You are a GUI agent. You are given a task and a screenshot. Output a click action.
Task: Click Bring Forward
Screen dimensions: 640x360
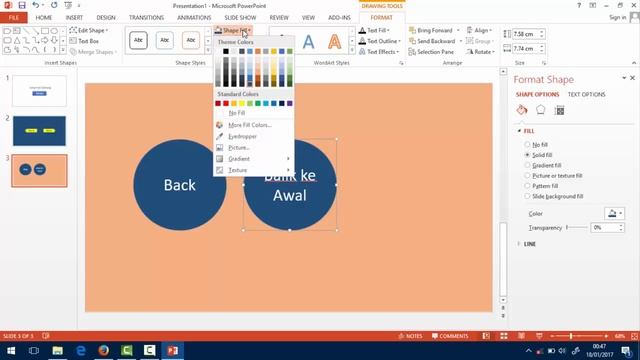(x=431, y=30)
